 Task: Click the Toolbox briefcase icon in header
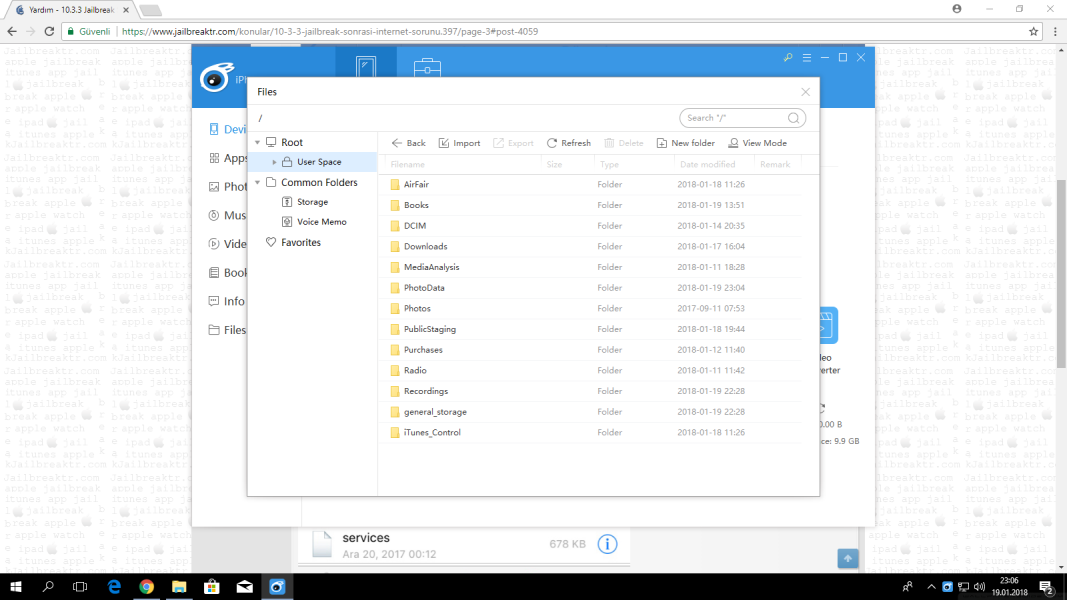pos(428,69)
